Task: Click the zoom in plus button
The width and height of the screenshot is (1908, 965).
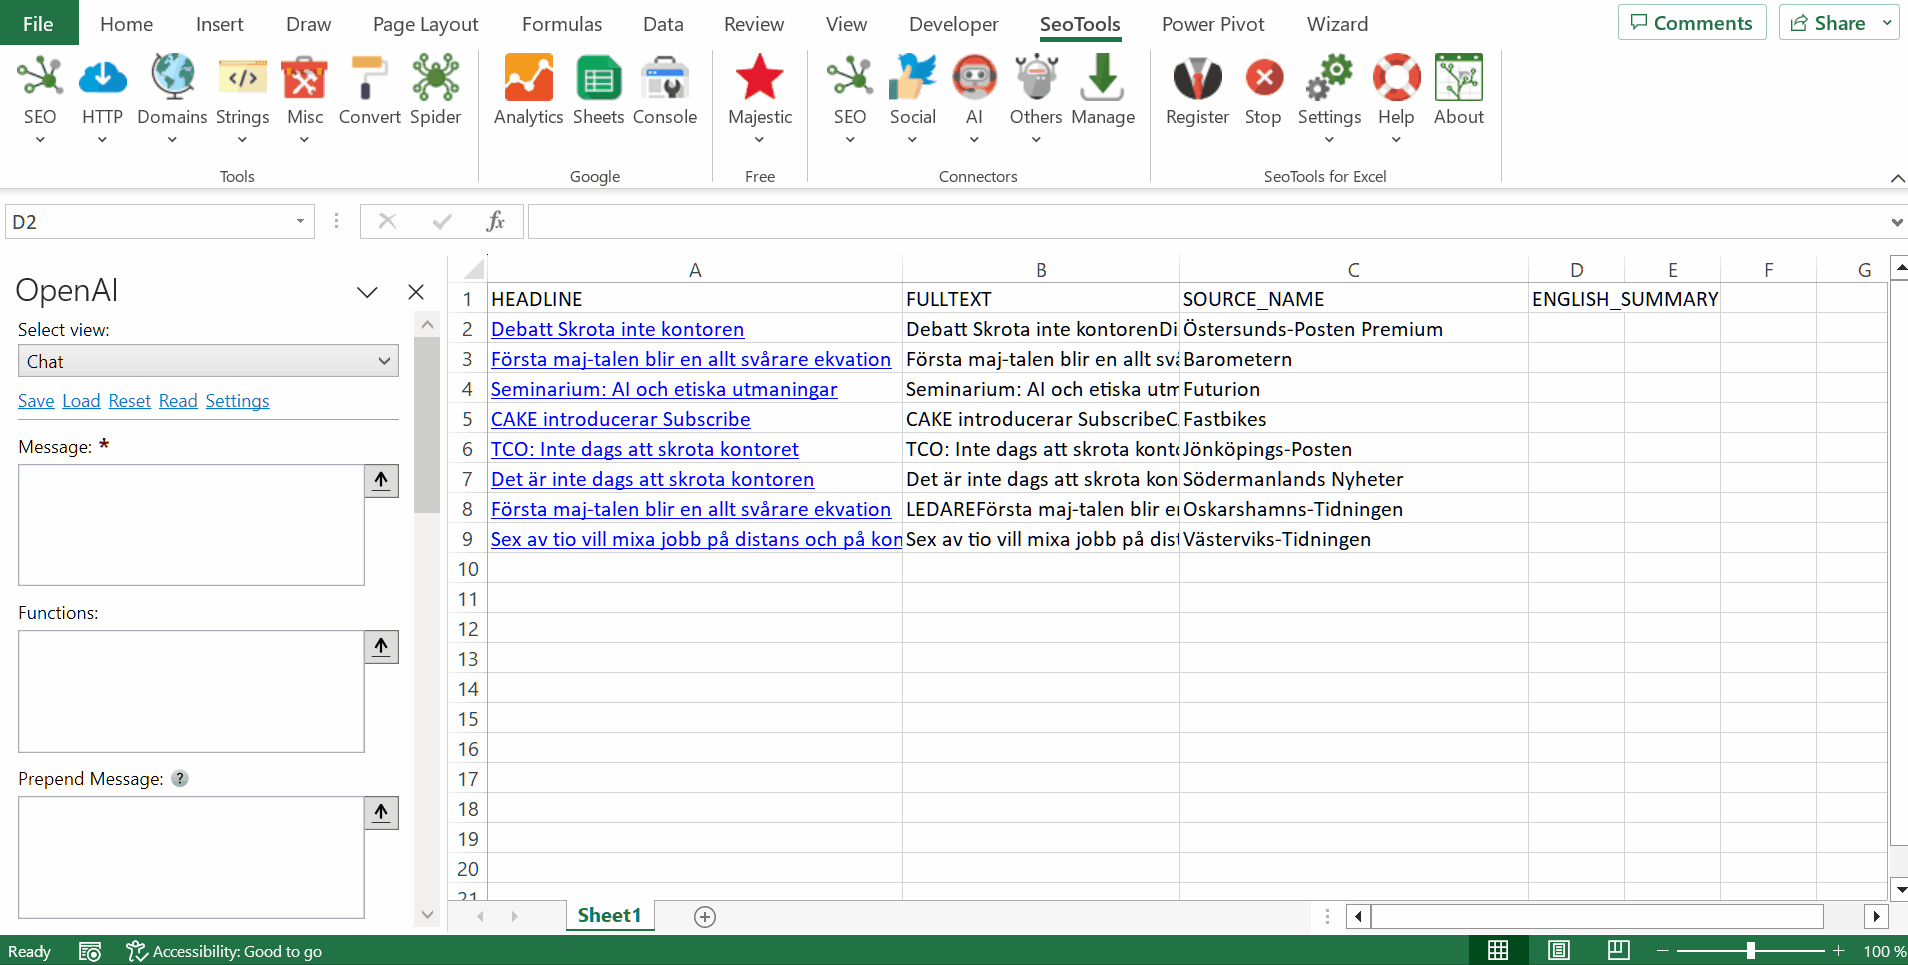Action: [x=1838, y=951]
